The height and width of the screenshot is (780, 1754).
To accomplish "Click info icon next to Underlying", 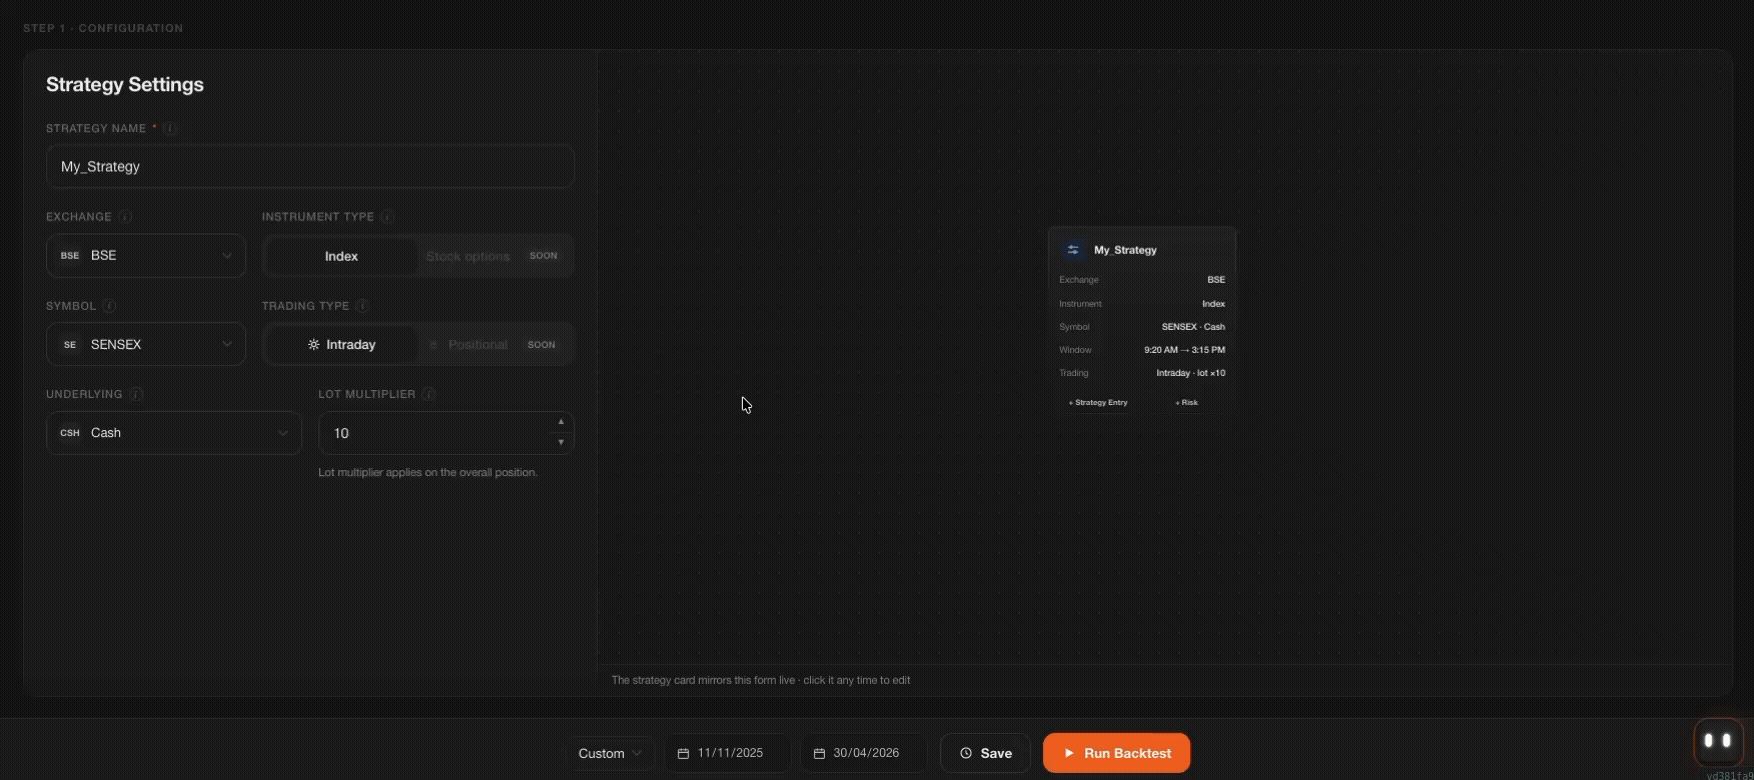I will pyautogui.click(x=136, y=394).
